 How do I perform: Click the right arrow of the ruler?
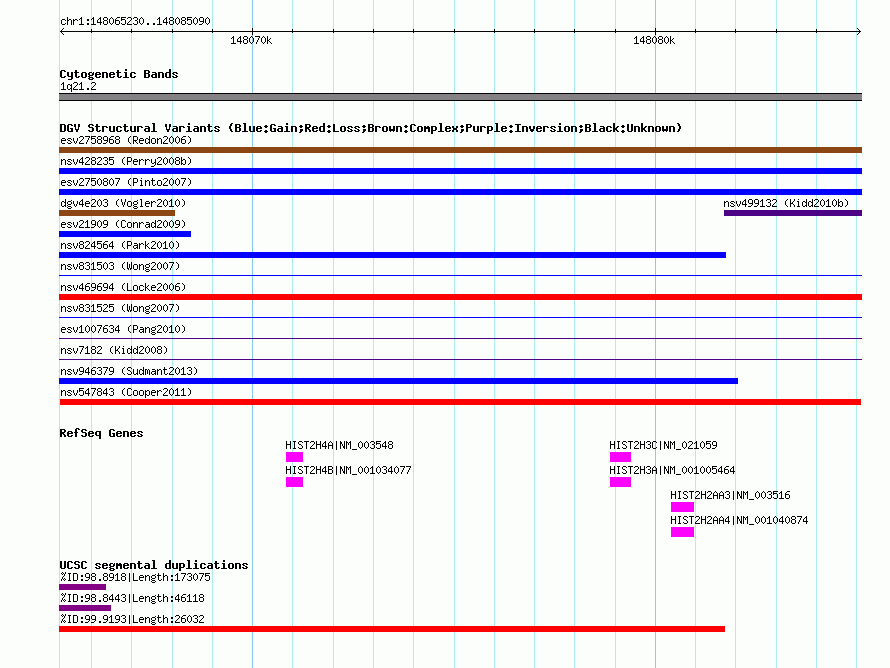859,31
